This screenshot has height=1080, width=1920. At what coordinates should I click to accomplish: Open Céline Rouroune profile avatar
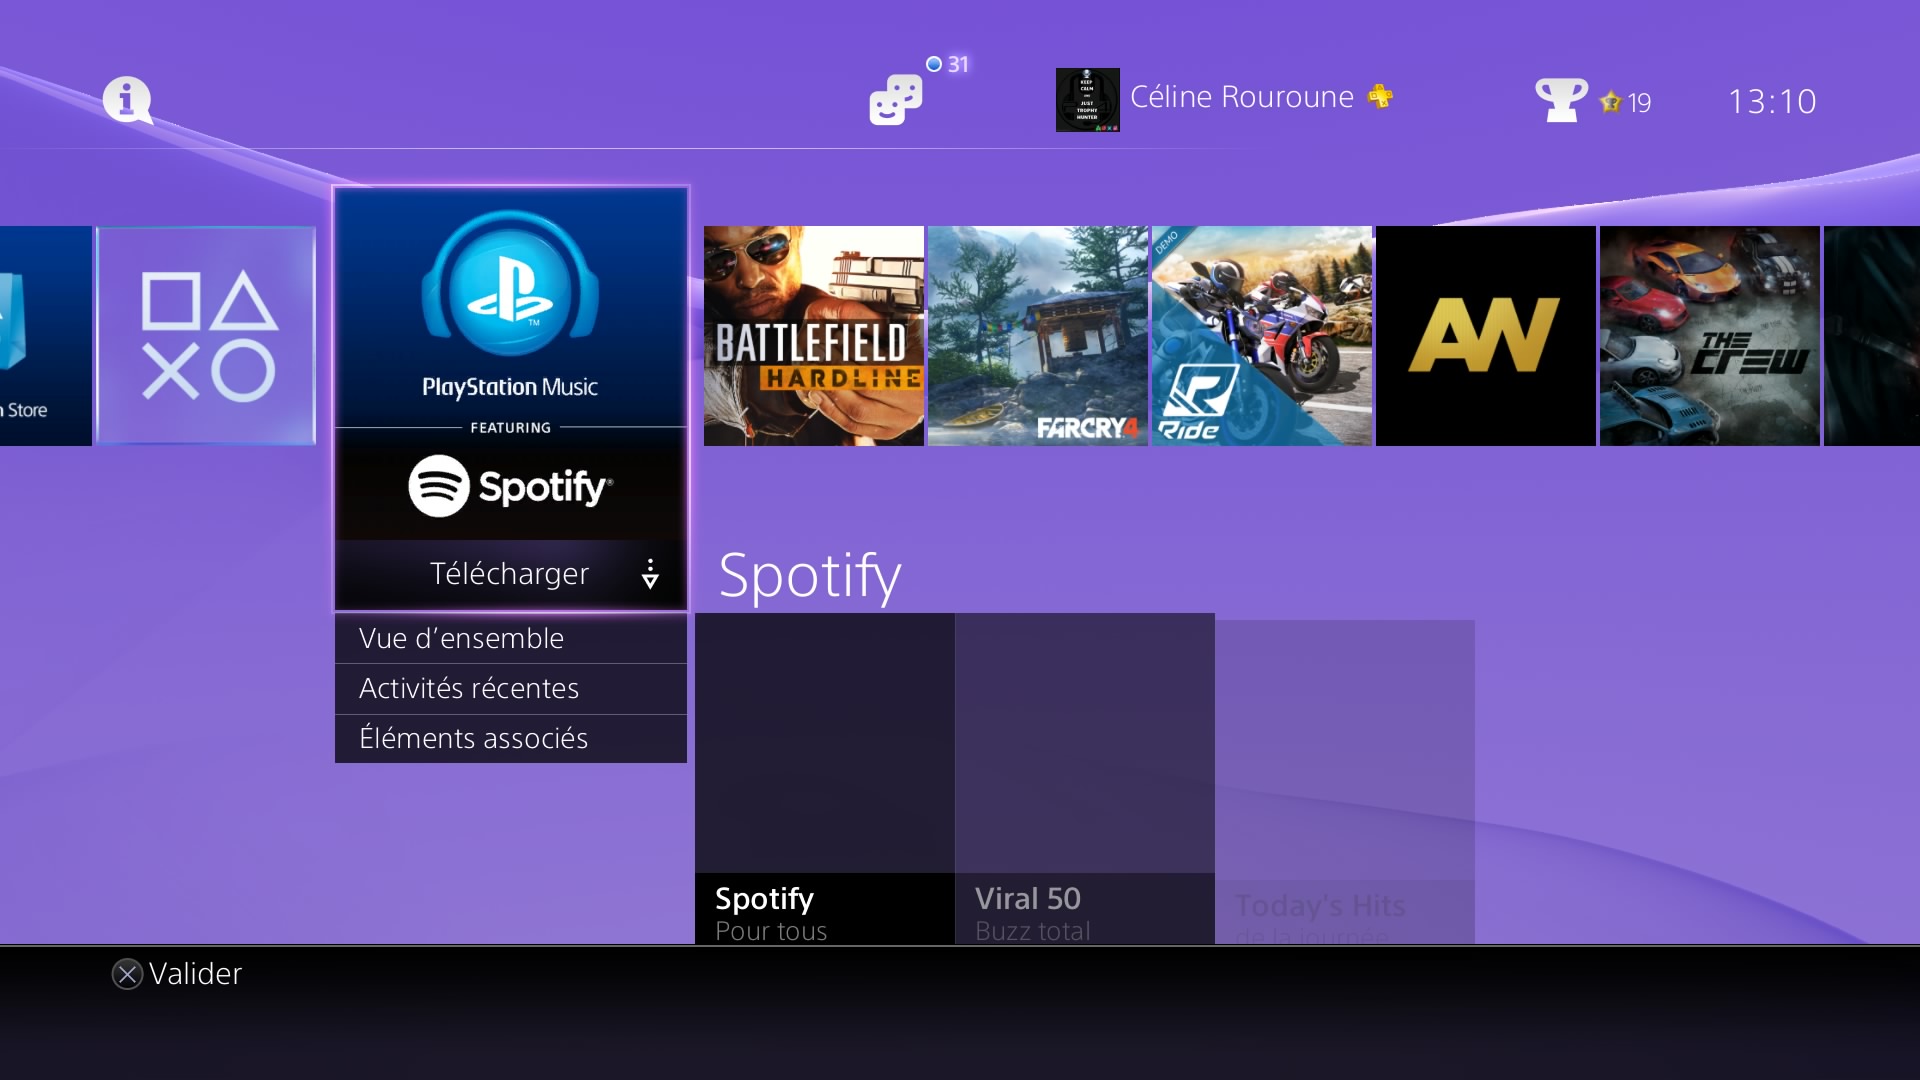point(1087,100)
